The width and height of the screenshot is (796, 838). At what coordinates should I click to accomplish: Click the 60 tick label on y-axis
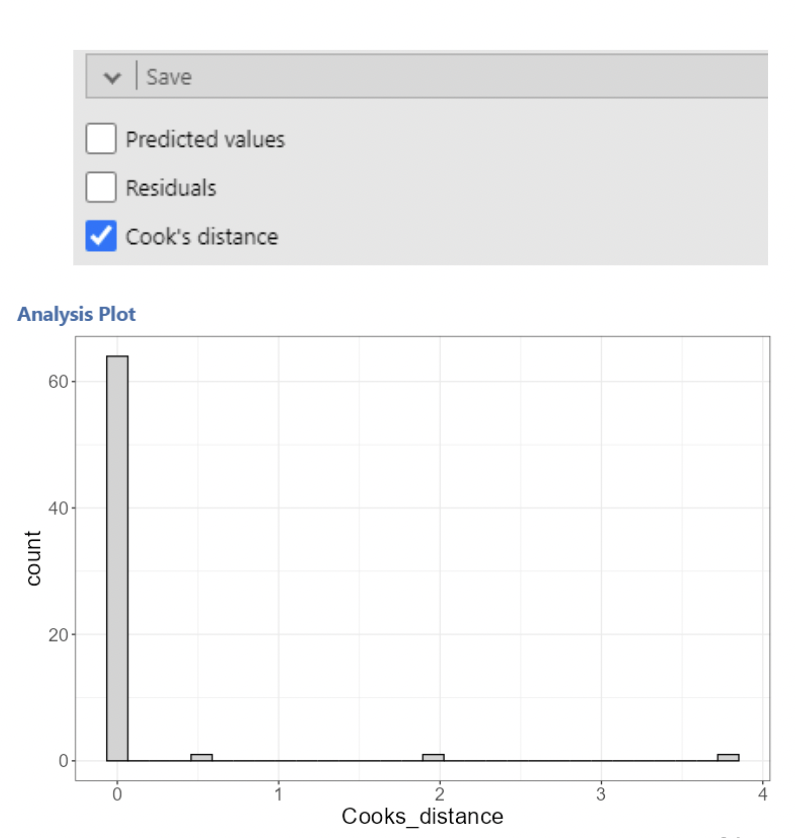(53, 382)
